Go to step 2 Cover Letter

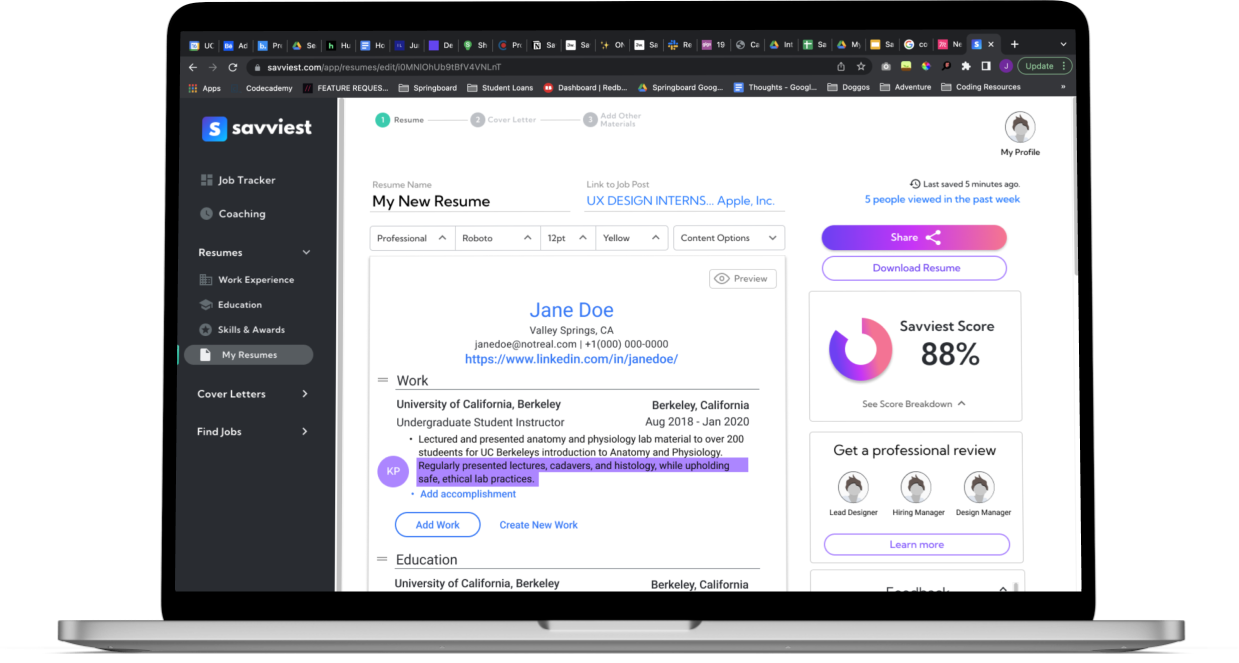[x=504, y=120]
